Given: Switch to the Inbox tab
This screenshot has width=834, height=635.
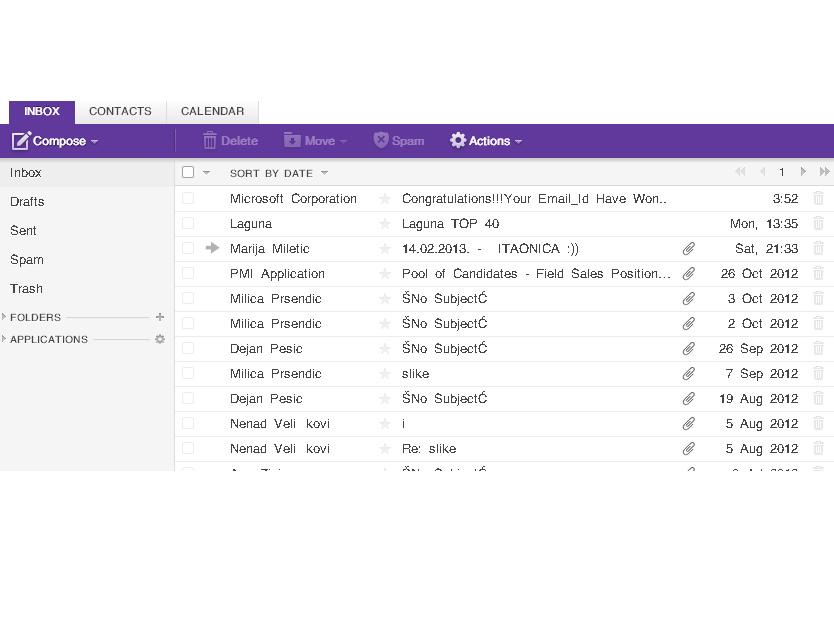Looking at the screenshot, I should click(42, 112).
